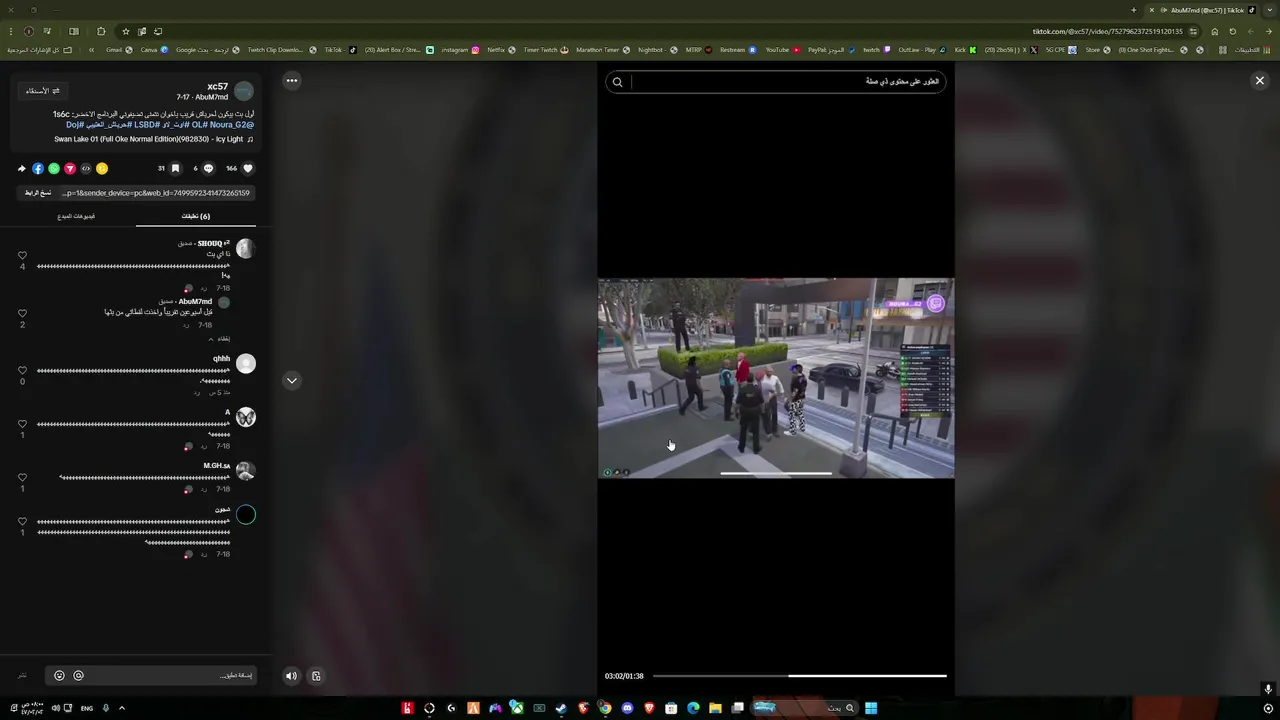Toggle the browser side panel icon
The height and width of the screenshot is (720, 1280).
tap(73, 31)
